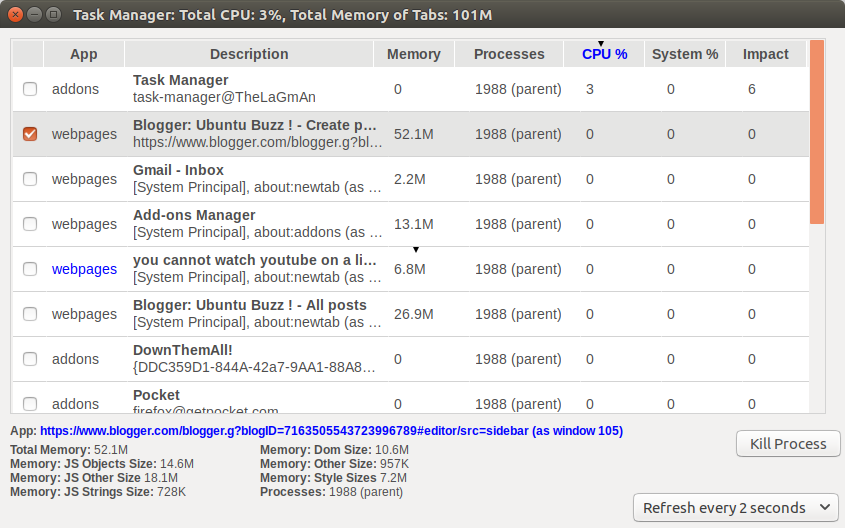
Task: Uncheck the Blogger Create post row checkbox
Action: point(30,134)
